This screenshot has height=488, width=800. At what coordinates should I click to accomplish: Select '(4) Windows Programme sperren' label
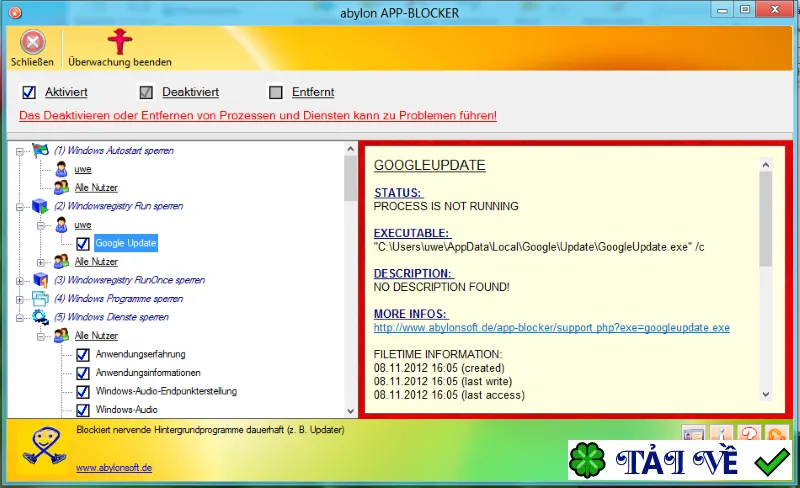[118, 299]
